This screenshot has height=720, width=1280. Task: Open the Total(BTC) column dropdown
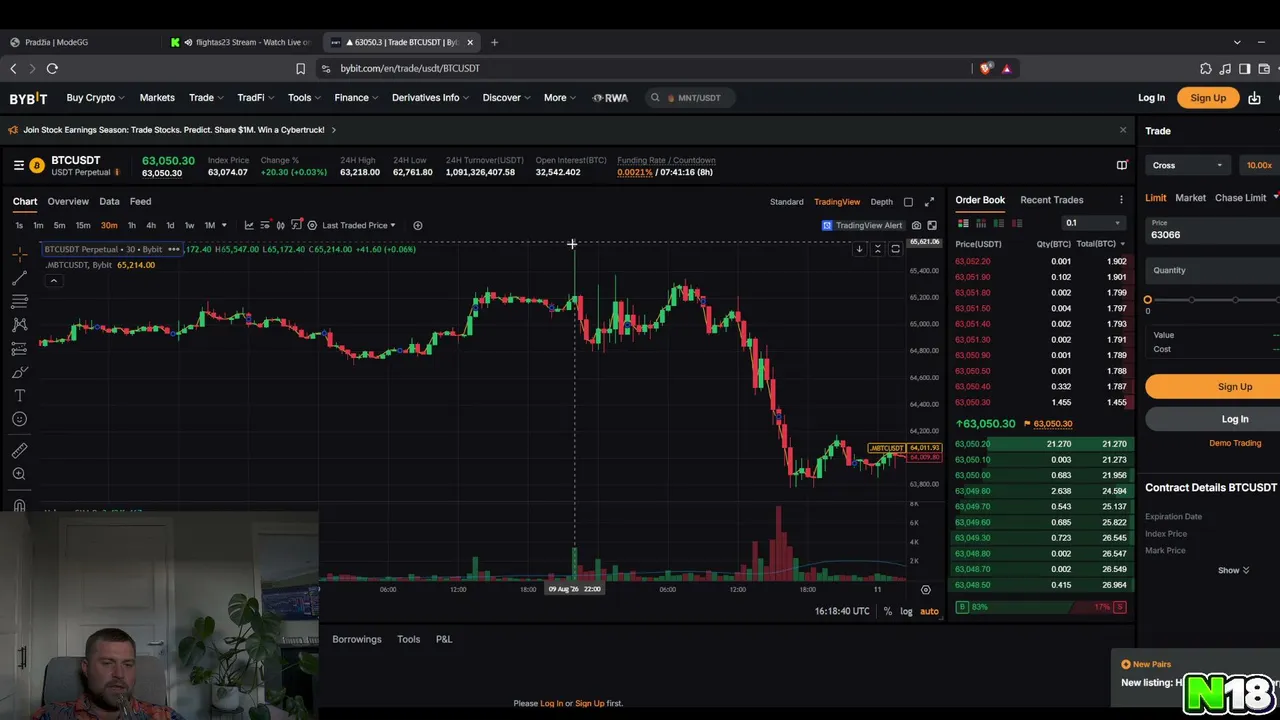[1100, 244]
